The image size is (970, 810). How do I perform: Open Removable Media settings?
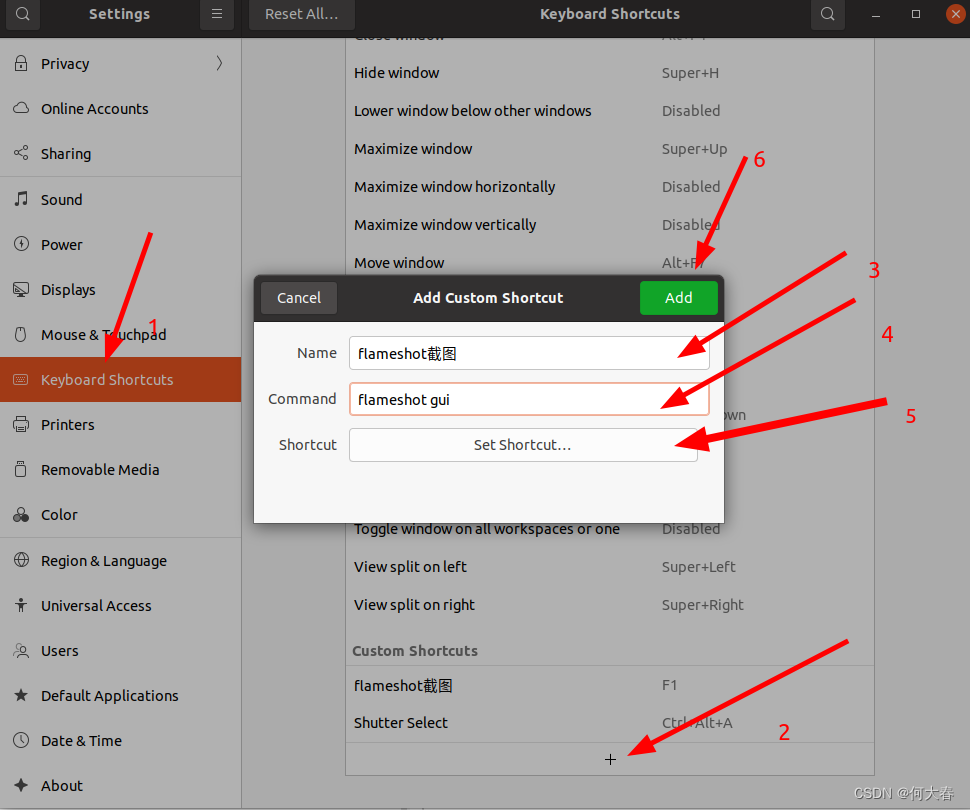(x=121, y=470)
